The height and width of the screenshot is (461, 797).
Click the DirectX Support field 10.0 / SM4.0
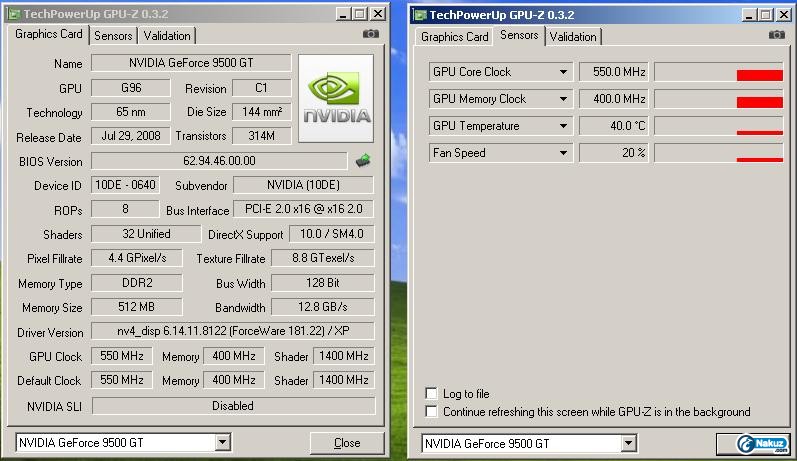[331, 234]
